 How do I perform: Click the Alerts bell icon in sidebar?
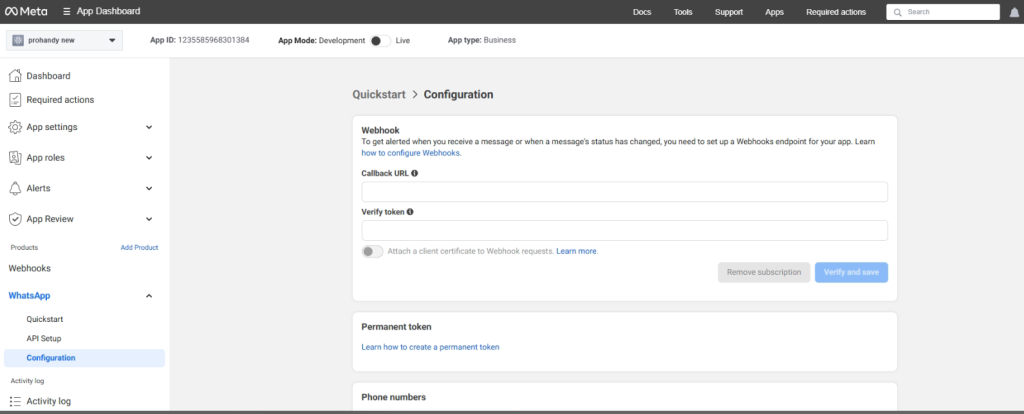(15, 188)
